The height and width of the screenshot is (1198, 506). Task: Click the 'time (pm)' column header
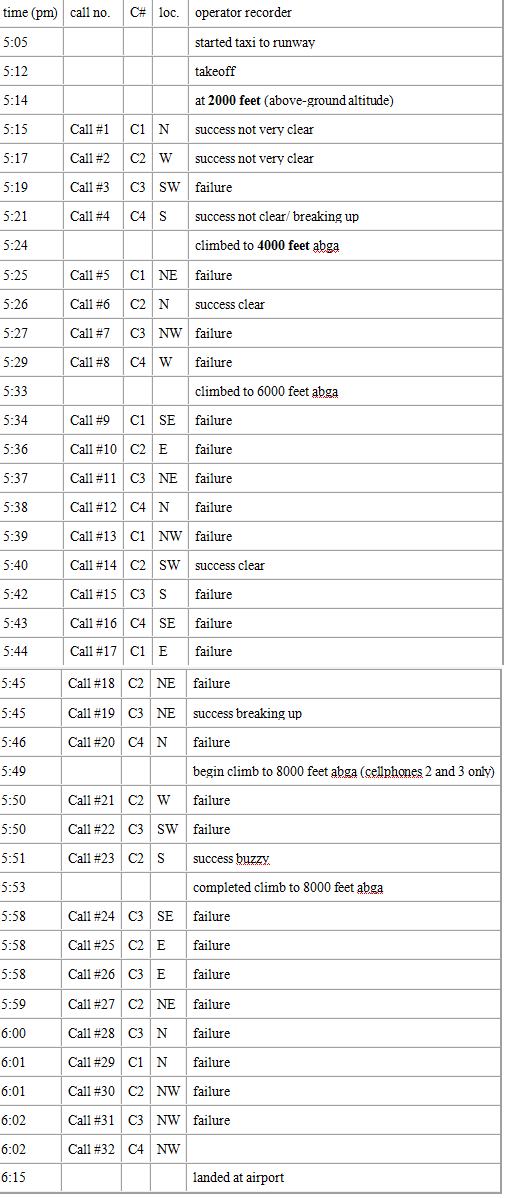tap(31, 13)
